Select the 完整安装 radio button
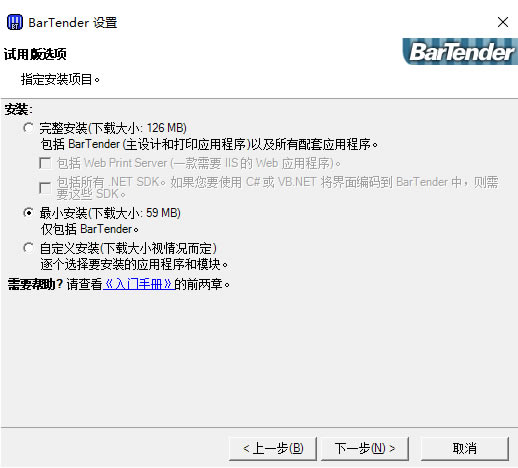The height and width of the screenshot is (468, 518). tap(28, 128)
